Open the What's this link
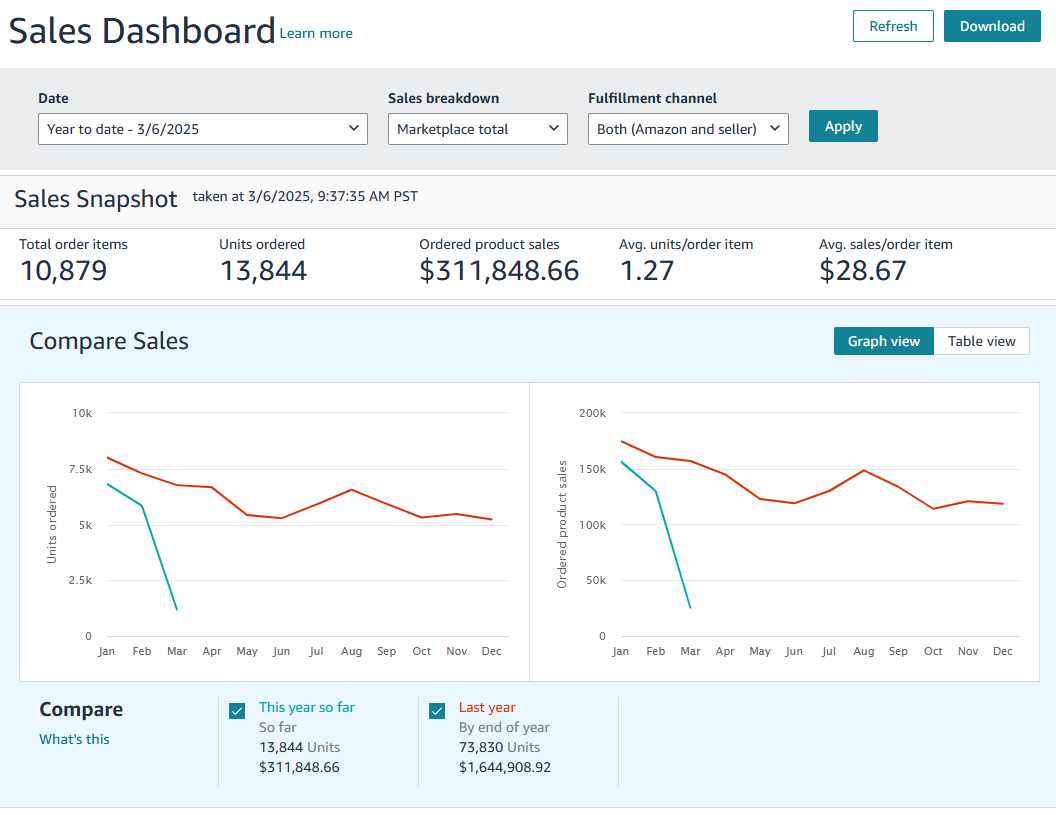Image resolution: width=1056 pixels, height=815 pixels. pos(74,740)
